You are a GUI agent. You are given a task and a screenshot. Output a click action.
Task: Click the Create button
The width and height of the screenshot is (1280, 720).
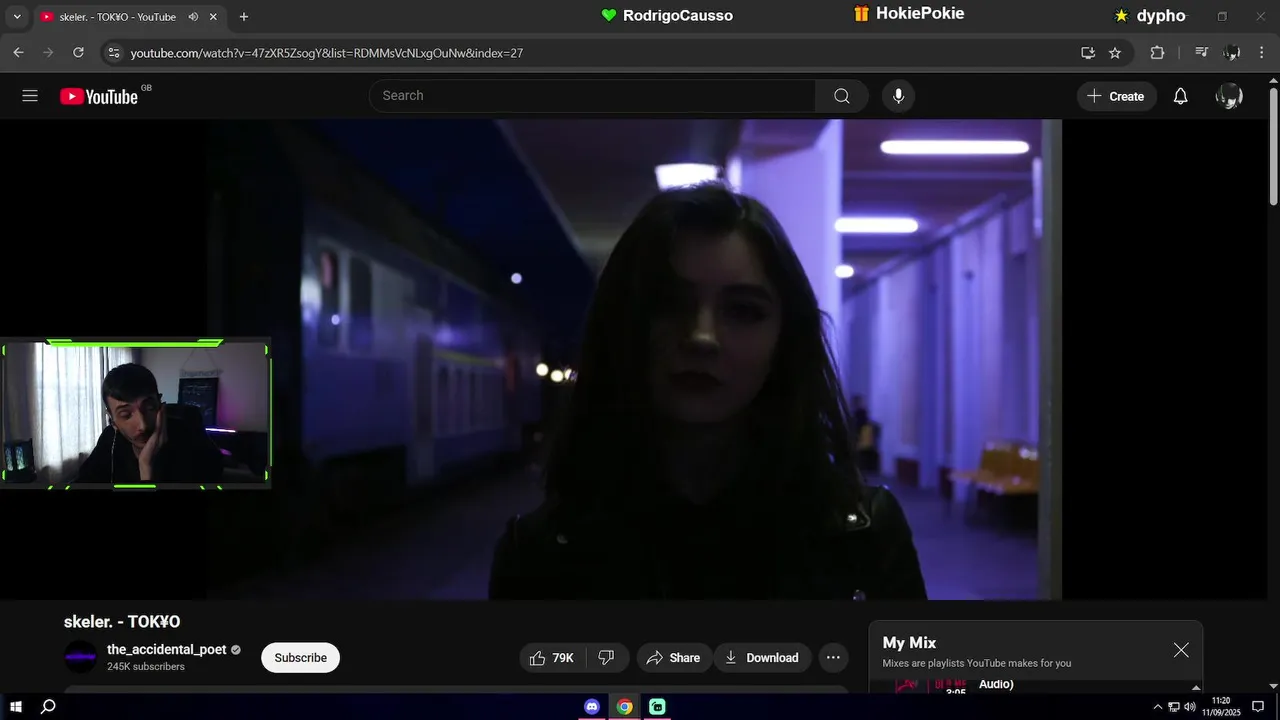(1117, 96)
